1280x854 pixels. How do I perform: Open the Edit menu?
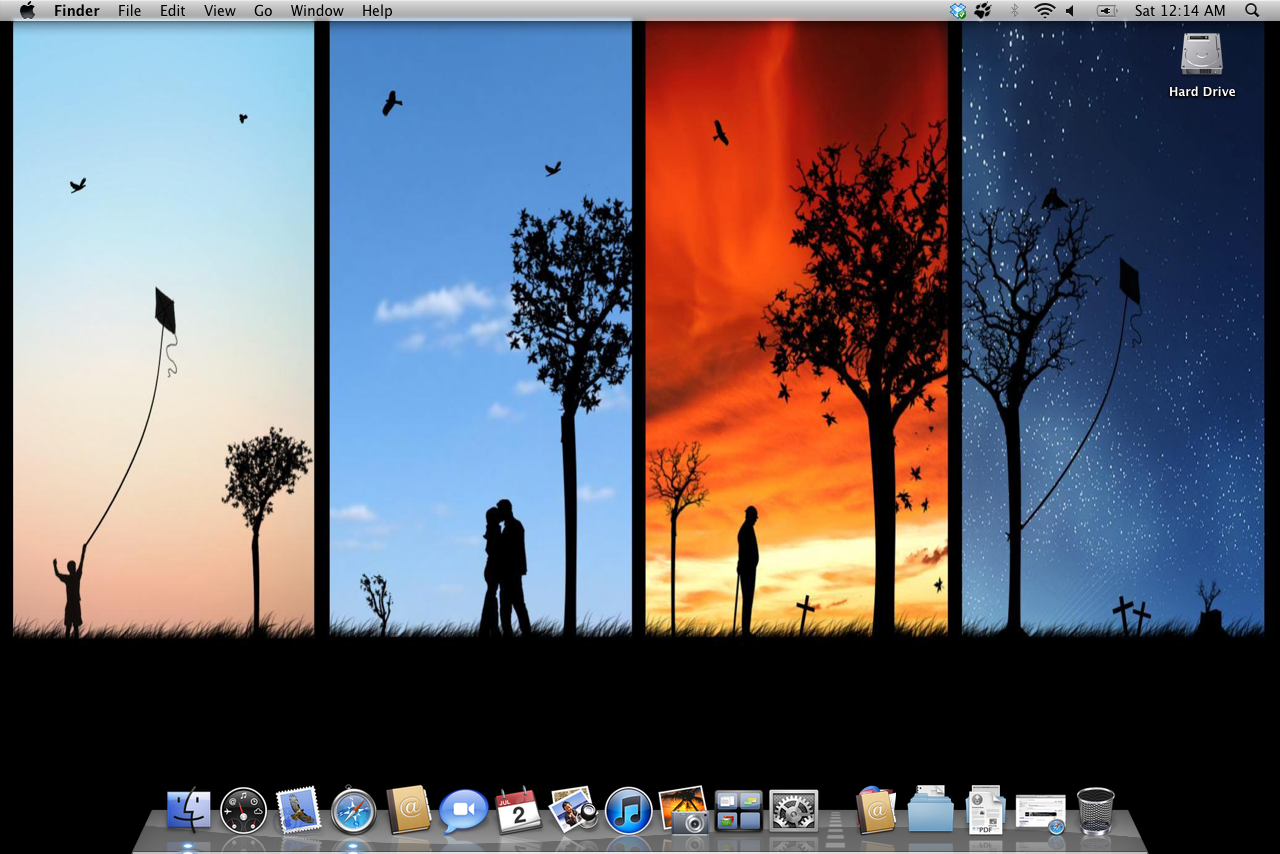pyautogui.click(x=173, y=11)
